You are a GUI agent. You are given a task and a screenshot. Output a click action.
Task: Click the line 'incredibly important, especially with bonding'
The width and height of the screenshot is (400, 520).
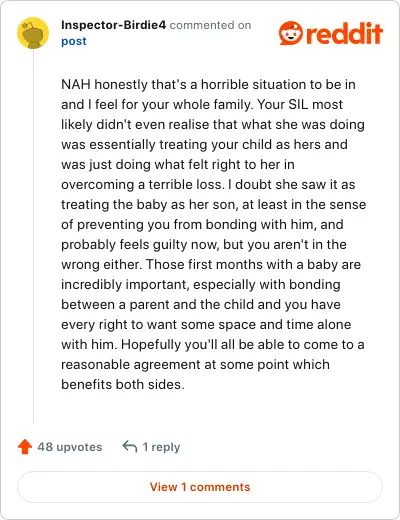(x=201, y=284)
